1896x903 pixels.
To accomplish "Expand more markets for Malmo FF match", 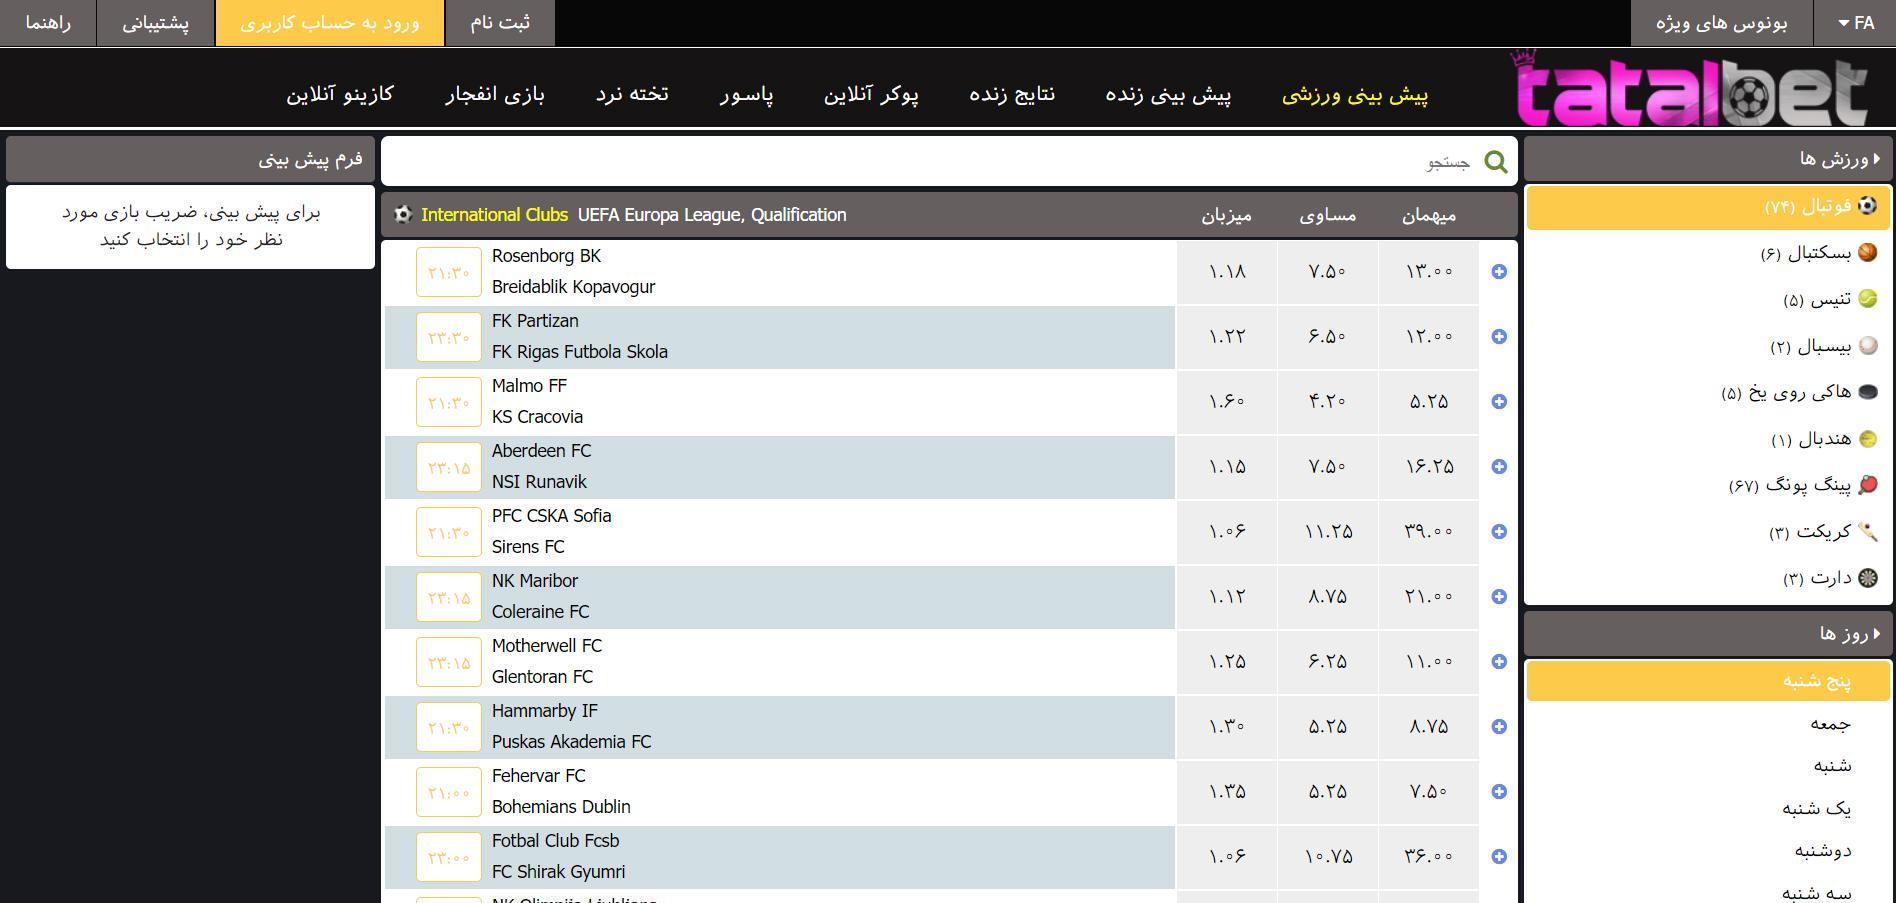I will [x=1499, y=401].
